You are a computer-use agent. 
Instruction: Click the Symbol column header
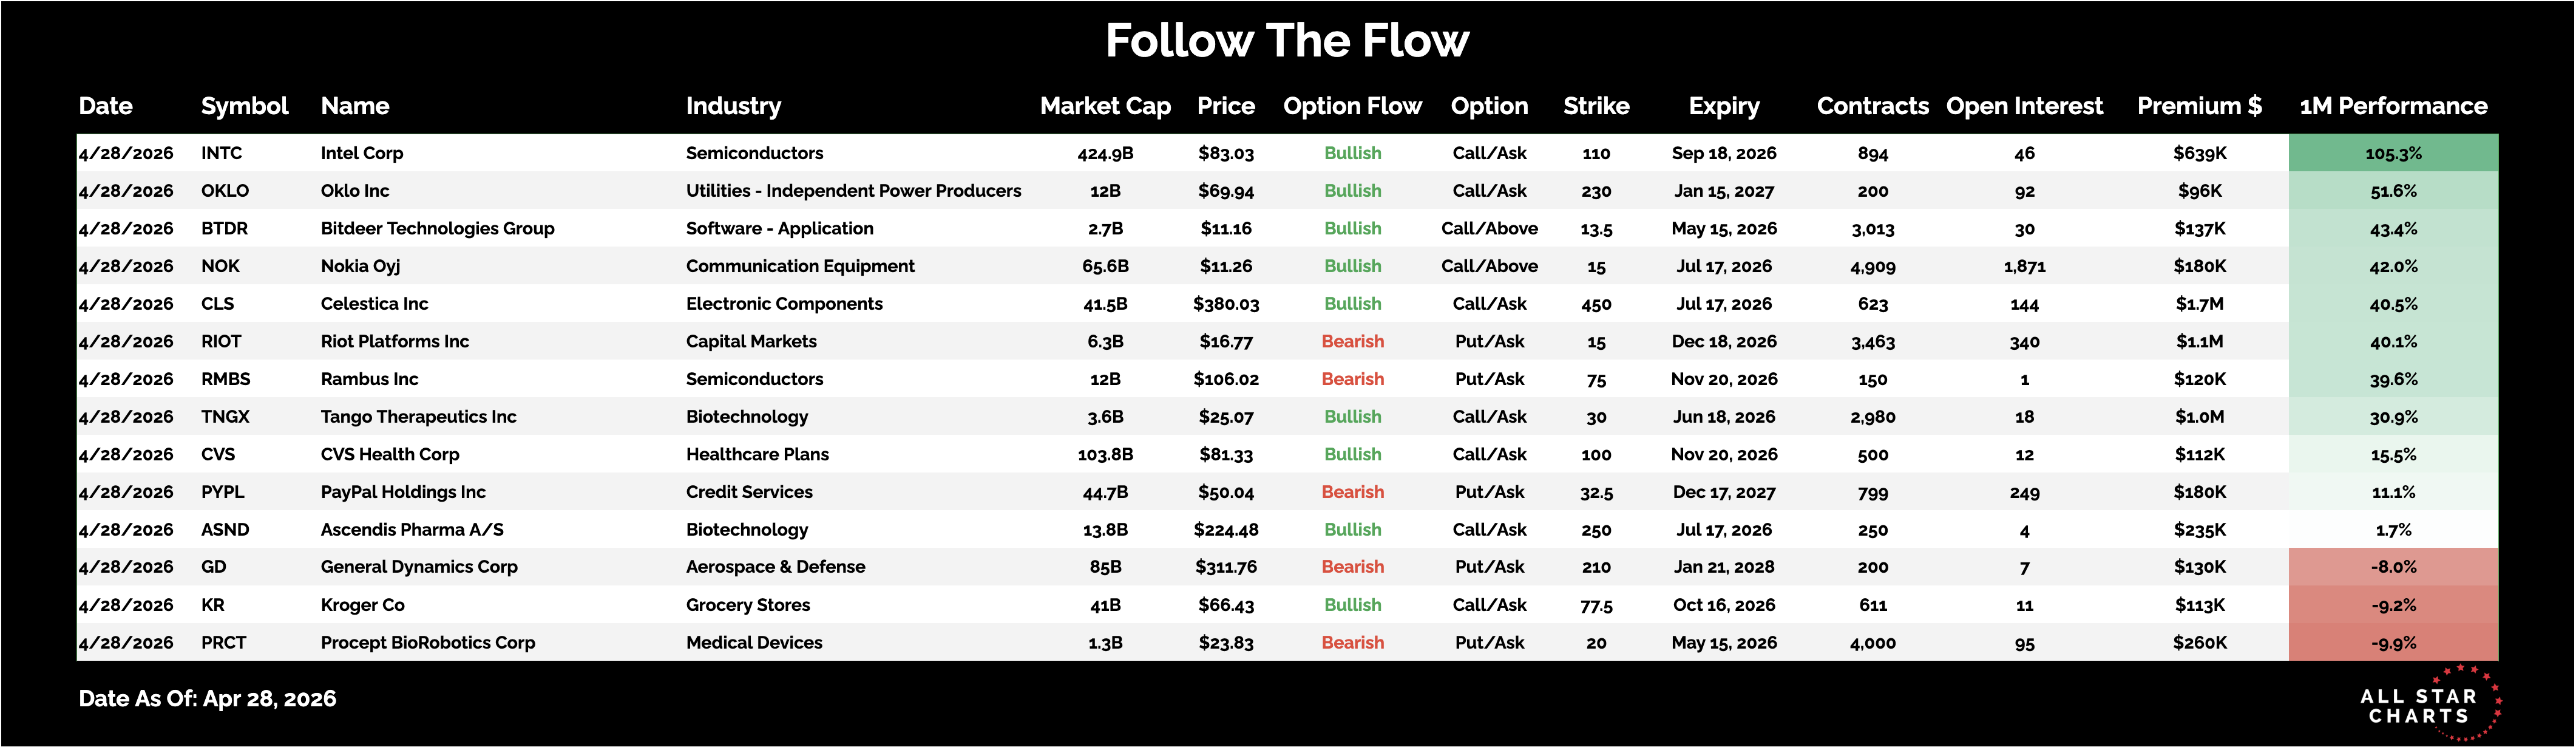click(x=244, y=106)
